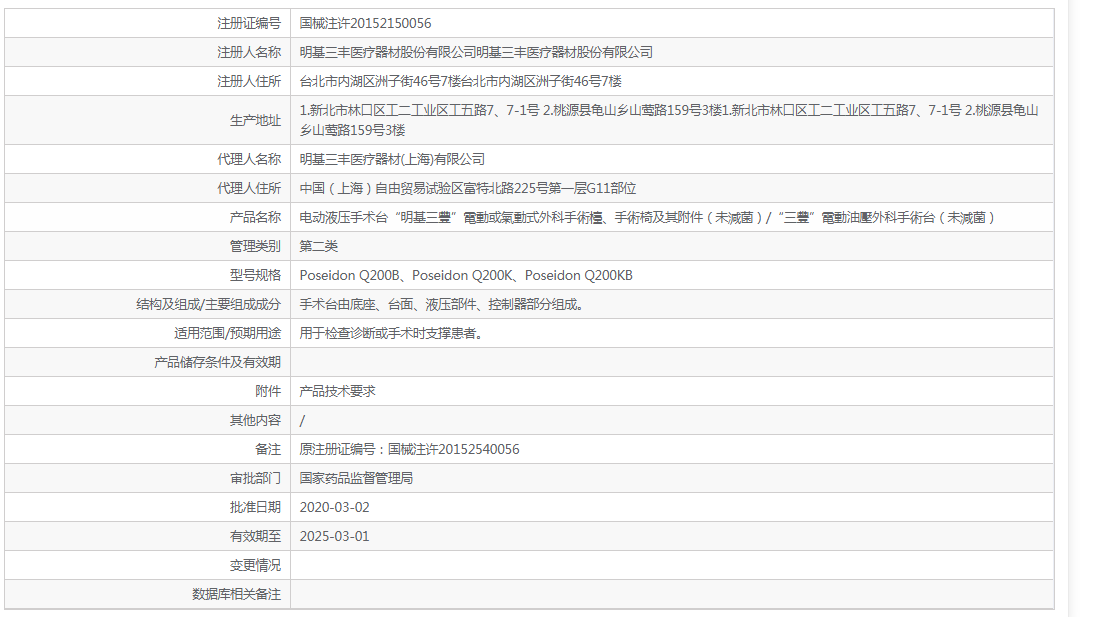Select production address text starting 1.新北市林口区
Image resolution: width=1098 pixels, height=617 pixels.
(669, 120)
